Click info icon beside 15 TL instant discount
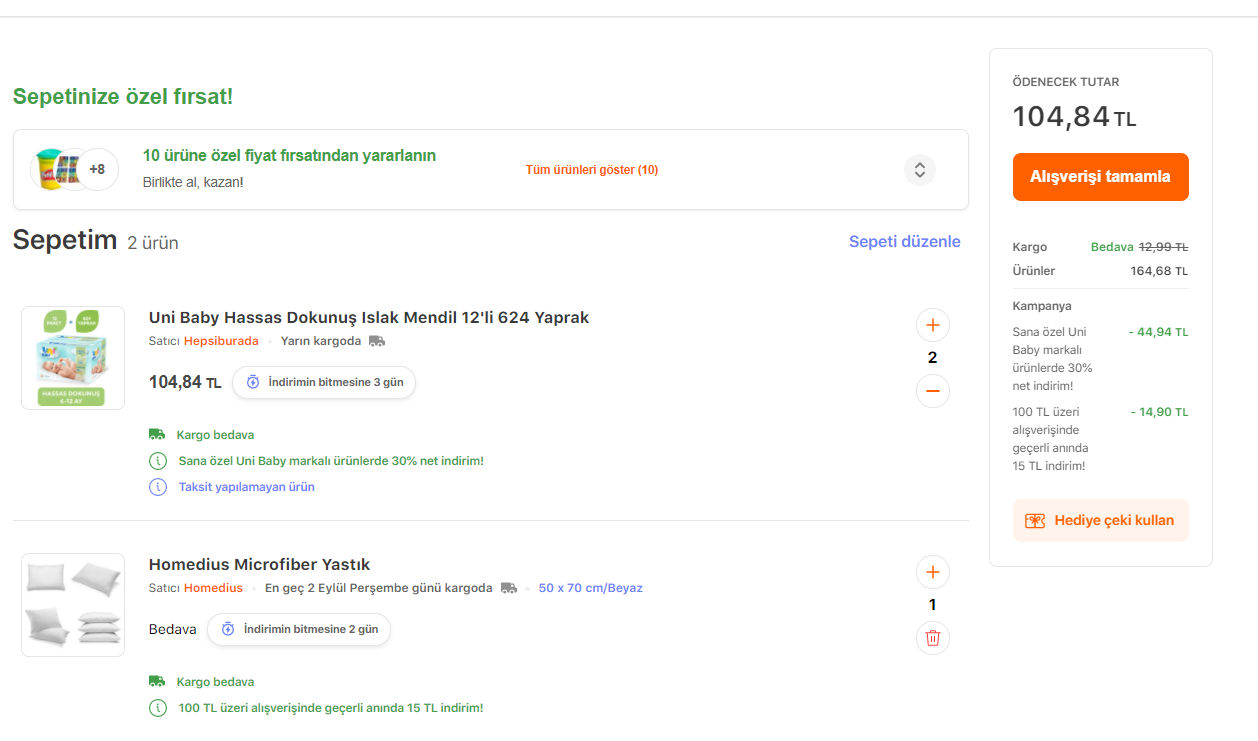The width and height of the screenshot is (1258, 741). 158,708
